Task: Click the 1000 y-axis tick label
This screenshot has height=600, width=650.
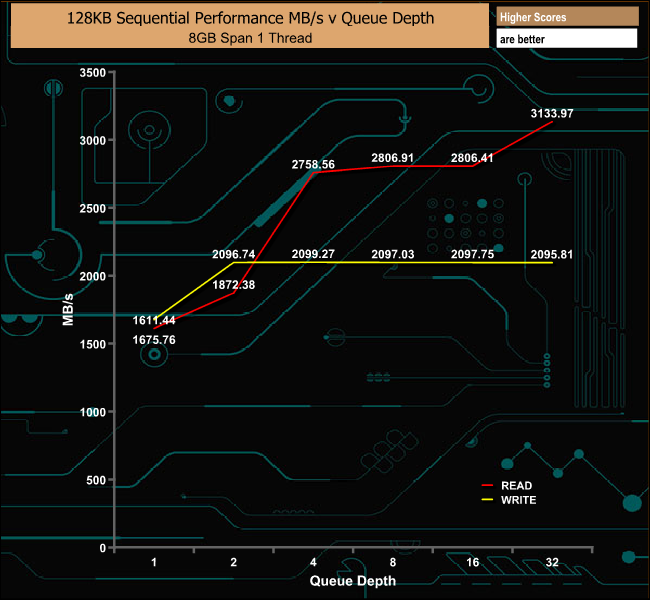Action: click(93, 412)
